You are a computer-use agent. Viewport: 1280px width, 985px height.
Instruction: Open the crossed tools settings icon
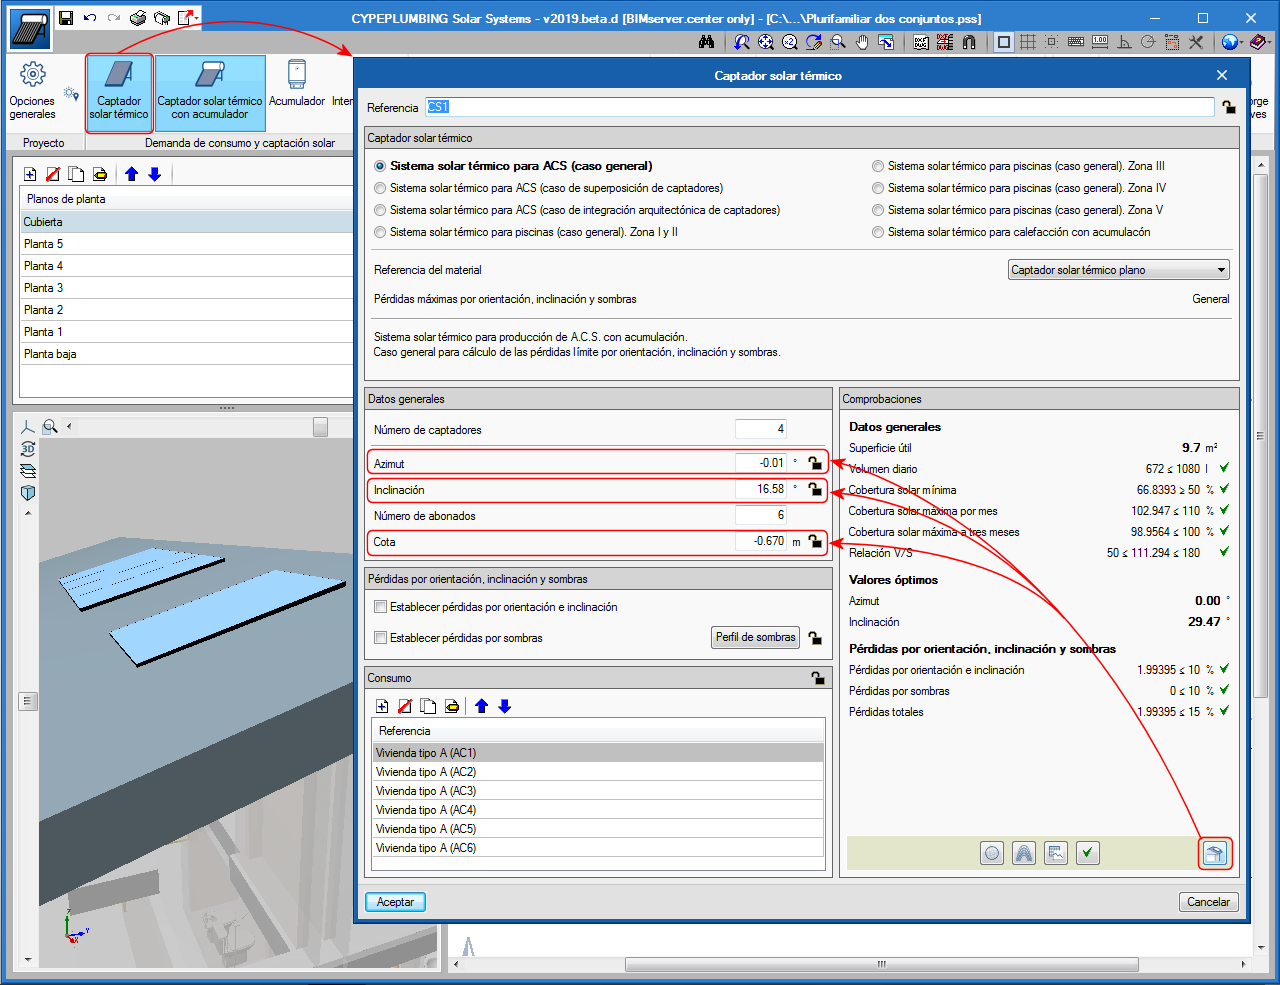coord(1196,42)
